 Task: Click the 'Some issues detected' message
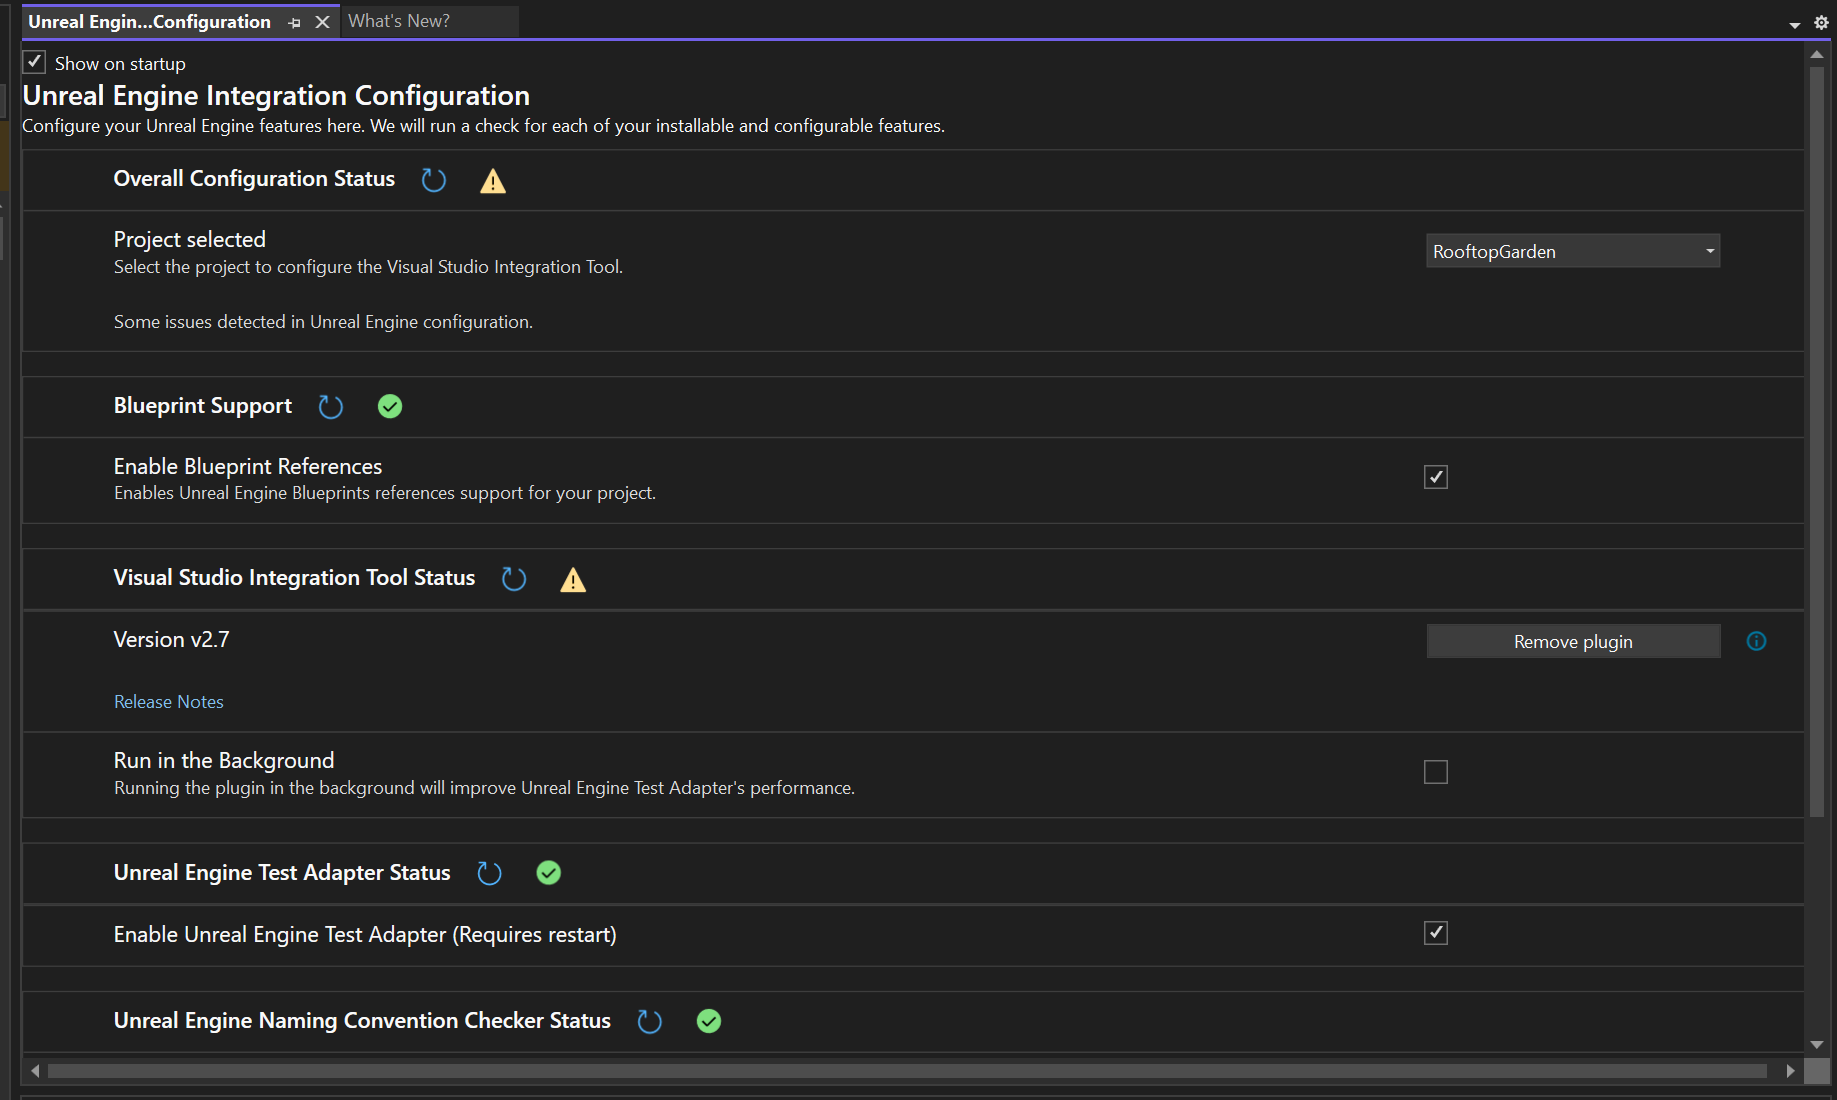(323, 322)
